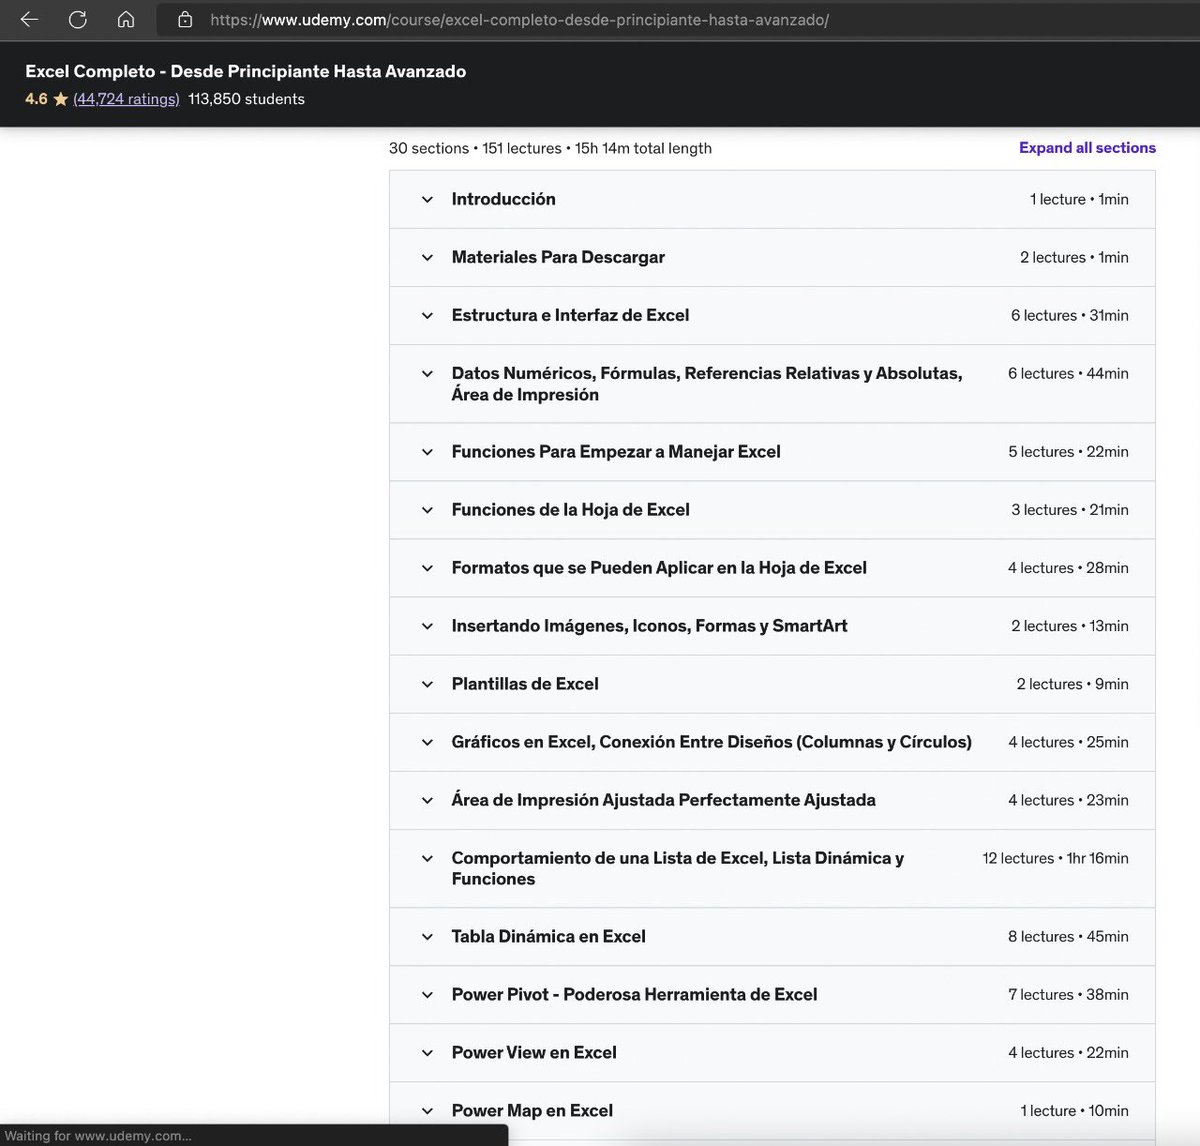View site info via the lock icon
1200x1146 pixels.
click(x=184, y=19)
